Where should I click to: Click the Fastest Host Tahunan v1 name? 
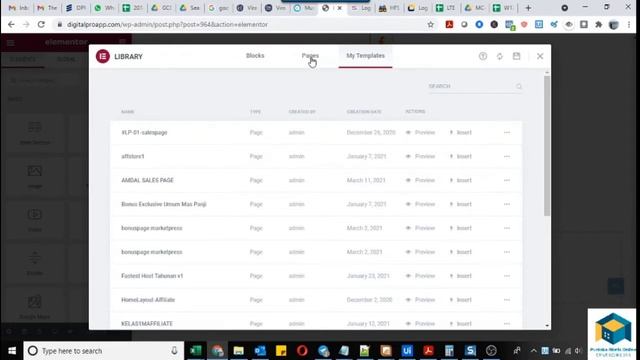[x=152, y=276]
